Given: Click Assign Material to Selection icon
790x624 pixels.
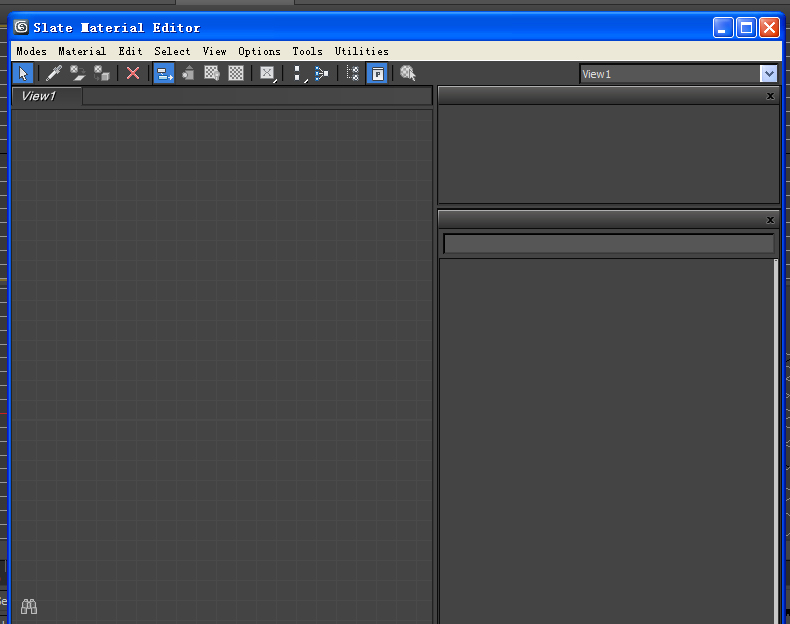Looking at the screenshot, I should (102, 74).
